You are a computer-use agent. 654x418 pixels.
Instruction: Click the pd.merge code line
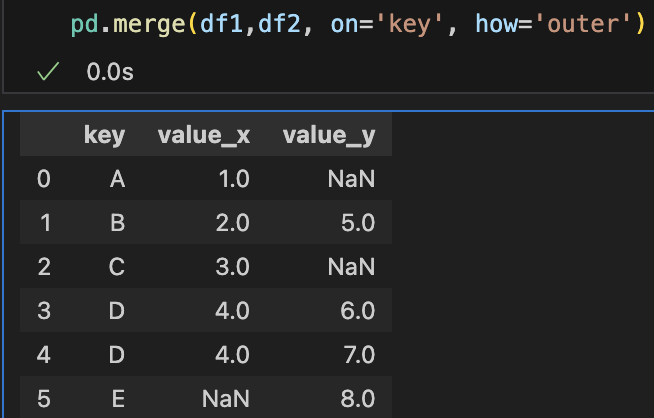[x=358, y=24]
